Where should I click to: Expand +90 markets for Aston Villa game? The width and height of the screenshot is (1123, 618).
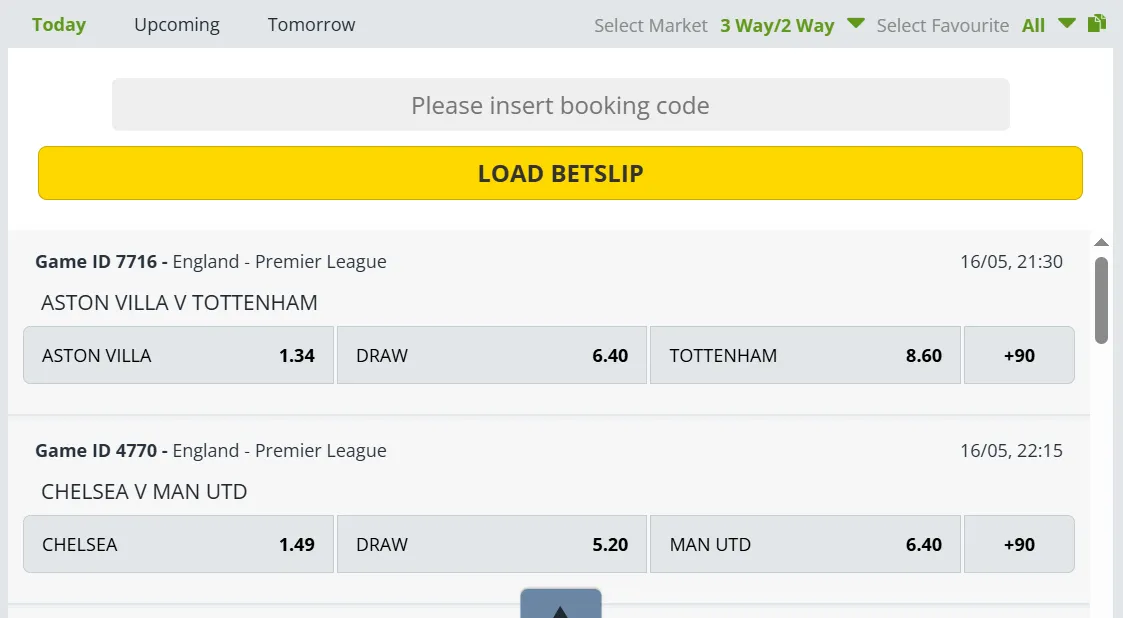pyautogui.click(x=1019, y=355)
